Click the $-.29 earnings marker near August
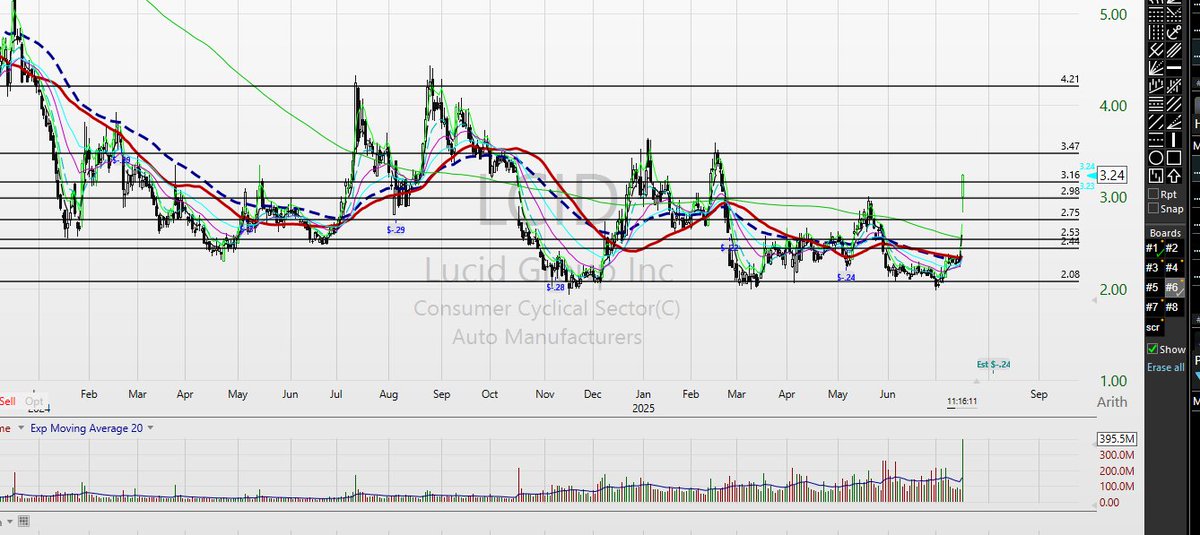Viewport: 1200px width, 535px height. click(396, 229)
